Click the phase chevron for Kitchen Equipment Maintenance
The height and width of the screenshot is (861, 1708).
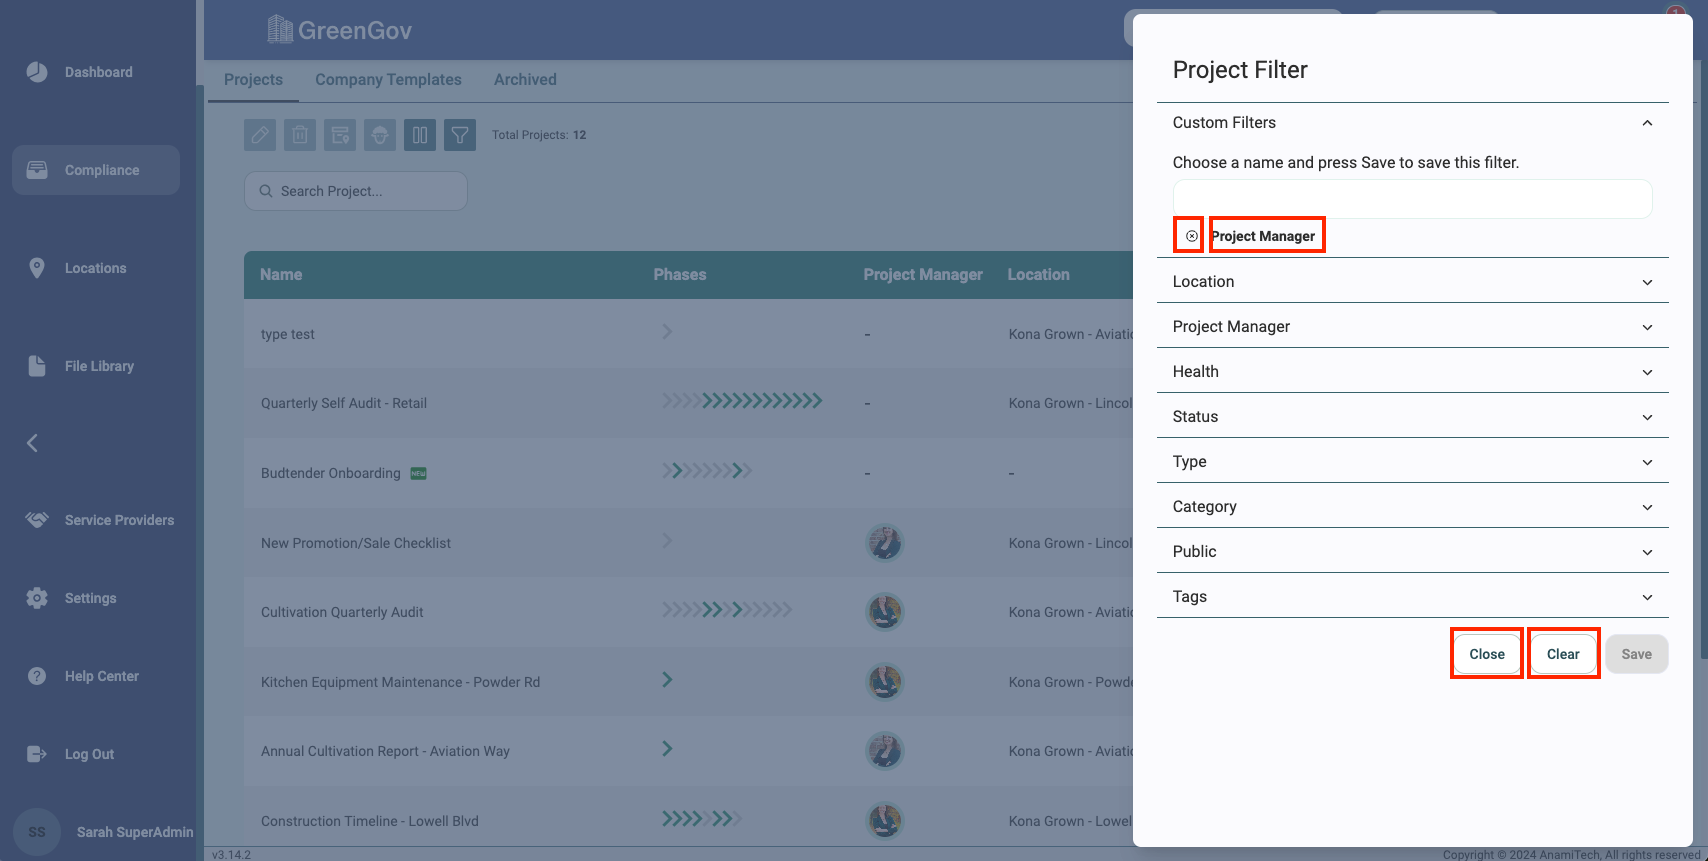[667, 680]
